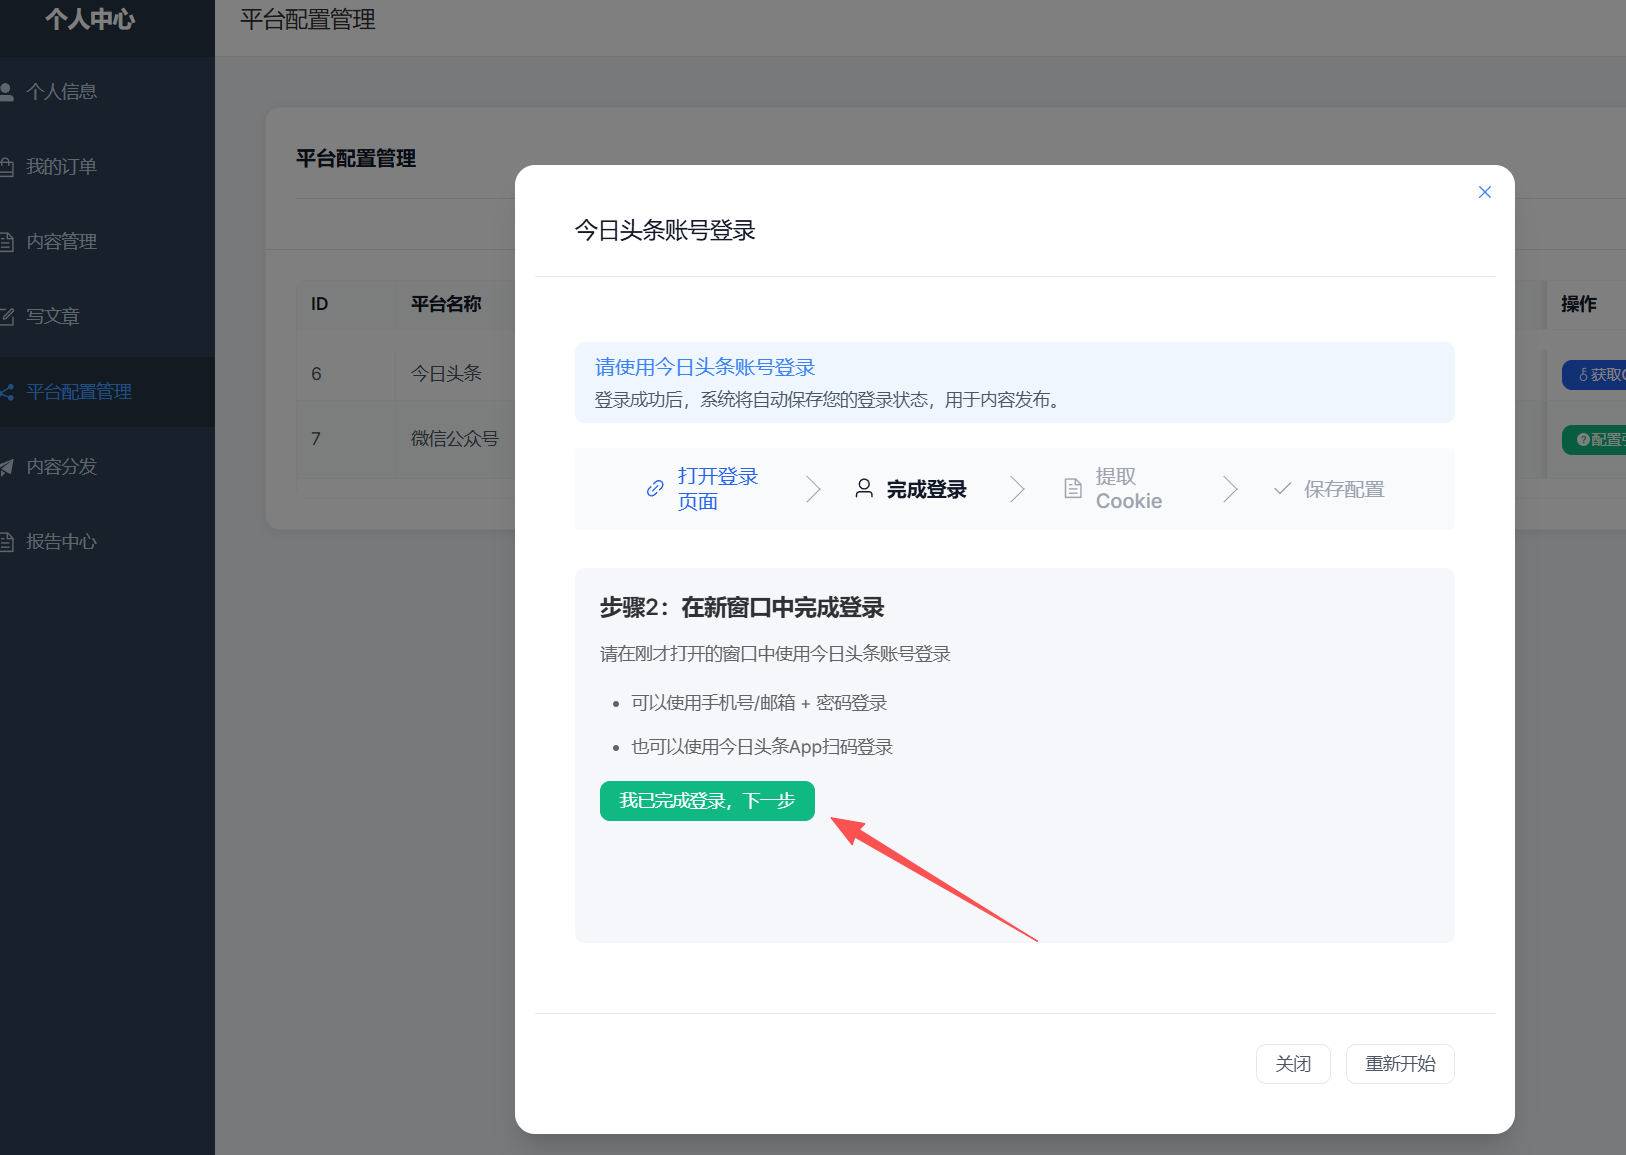The image size is (1626, 1155).
Task: Confirm with 我已完成登录，下一步 button
Action: [707, 801]
